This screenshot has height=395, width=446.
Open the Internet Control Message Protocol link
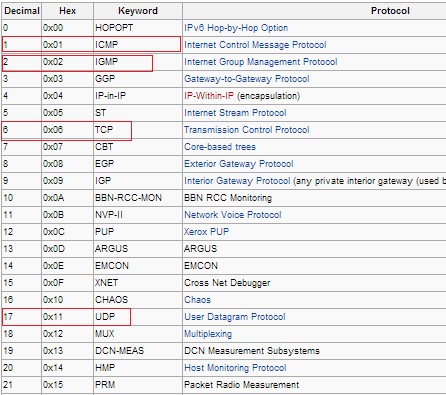pyautogui.click(x=255, y=45)
